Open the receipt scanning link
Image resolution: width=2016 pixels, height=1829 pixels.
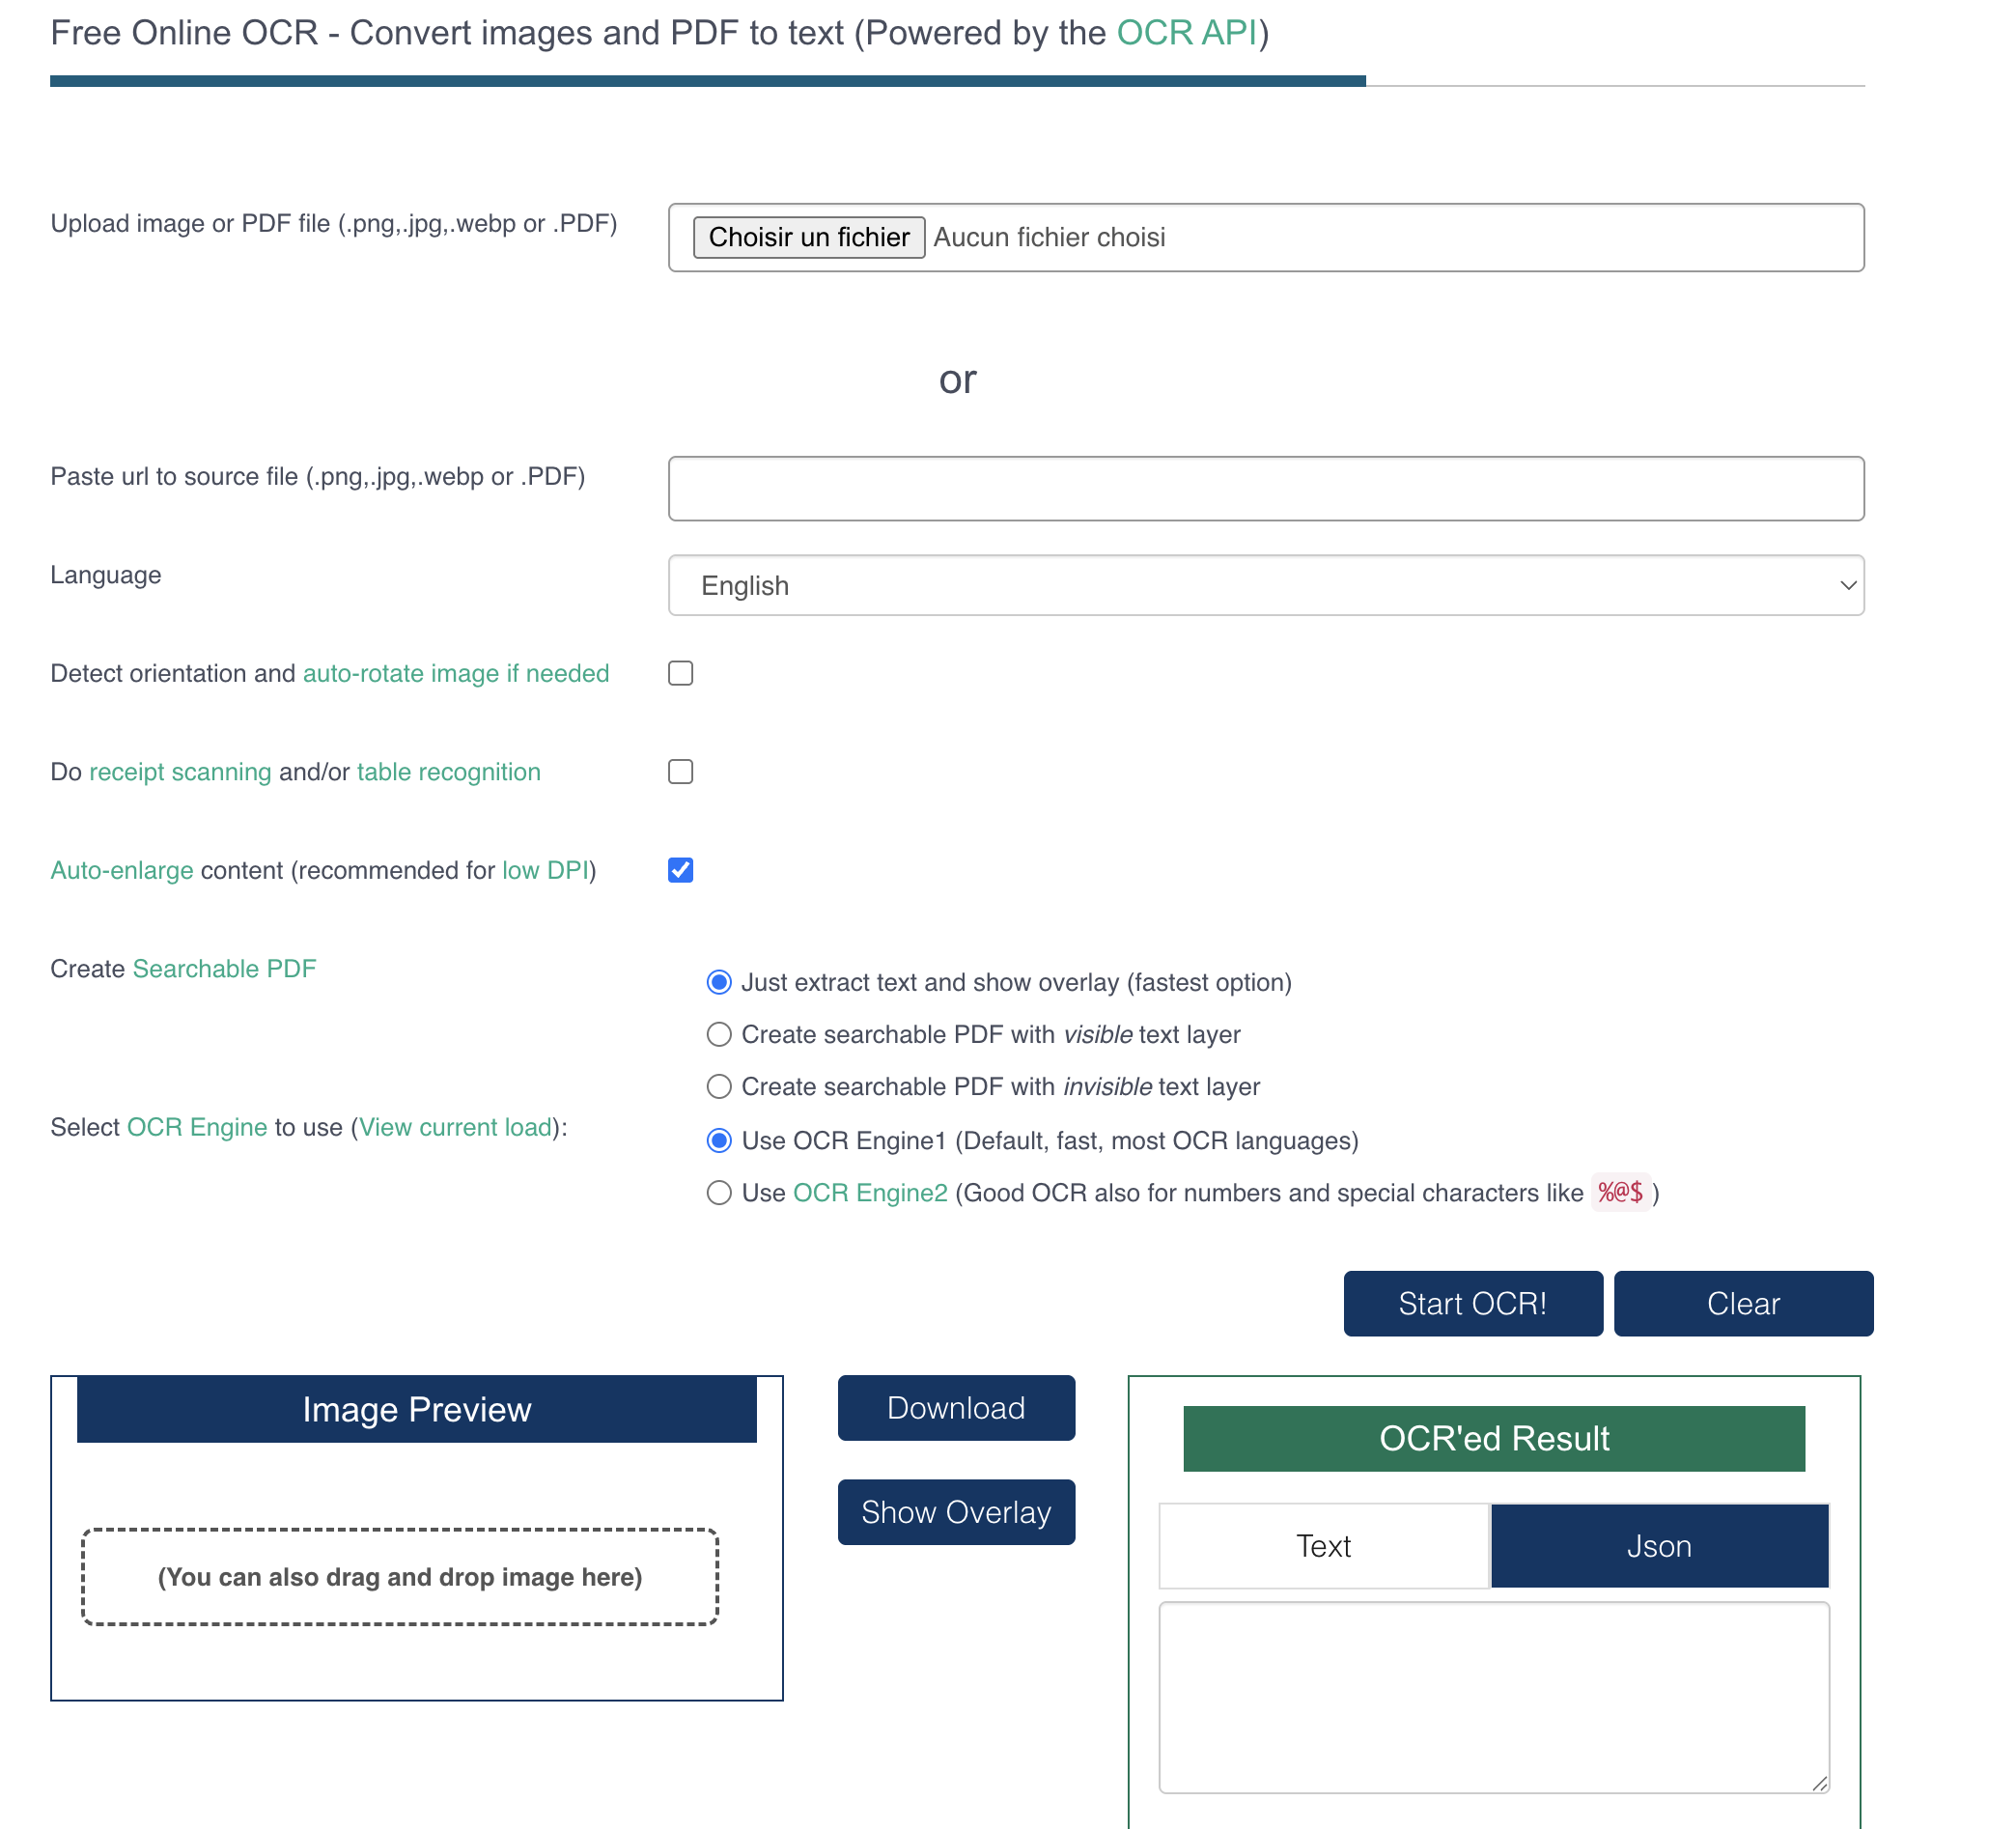point(180,771)
